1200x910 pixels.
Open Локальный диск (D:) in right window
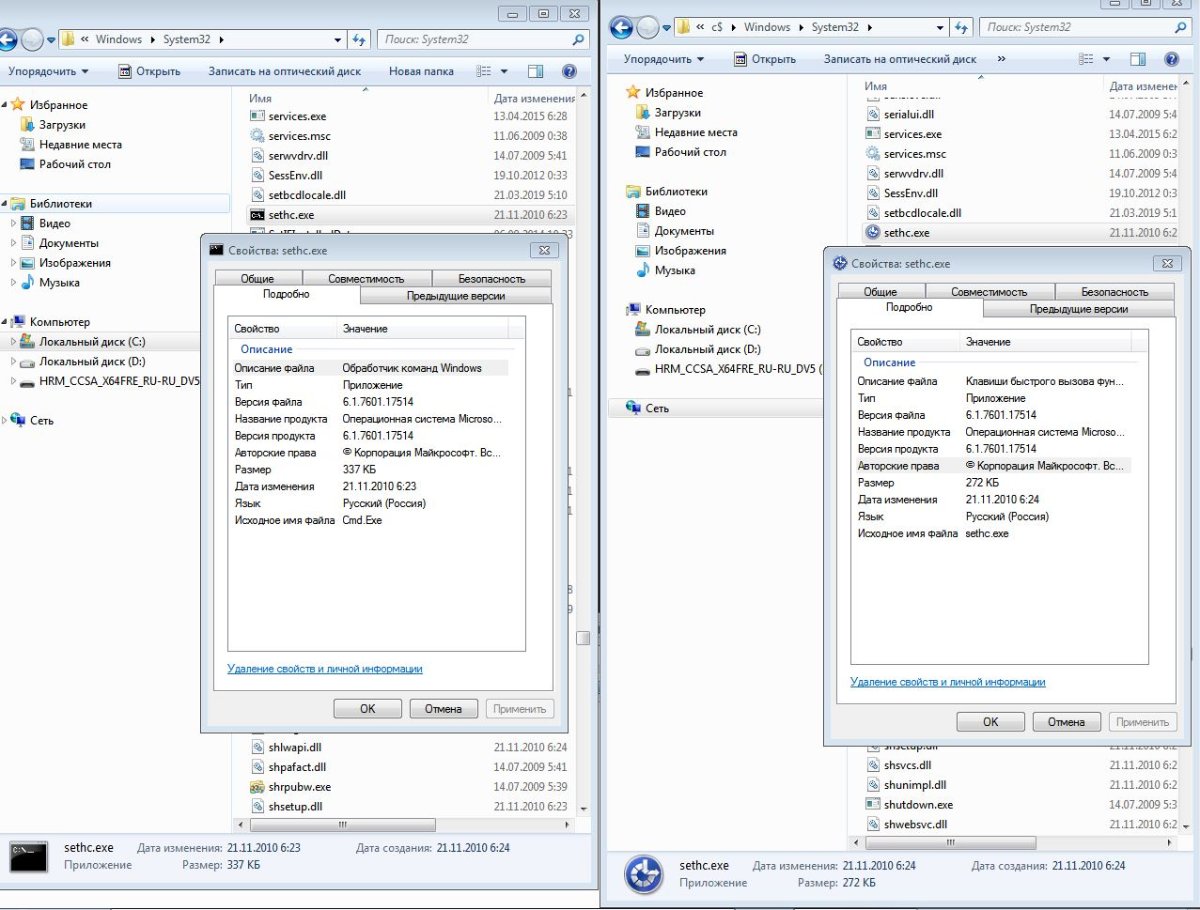(707, 350)
